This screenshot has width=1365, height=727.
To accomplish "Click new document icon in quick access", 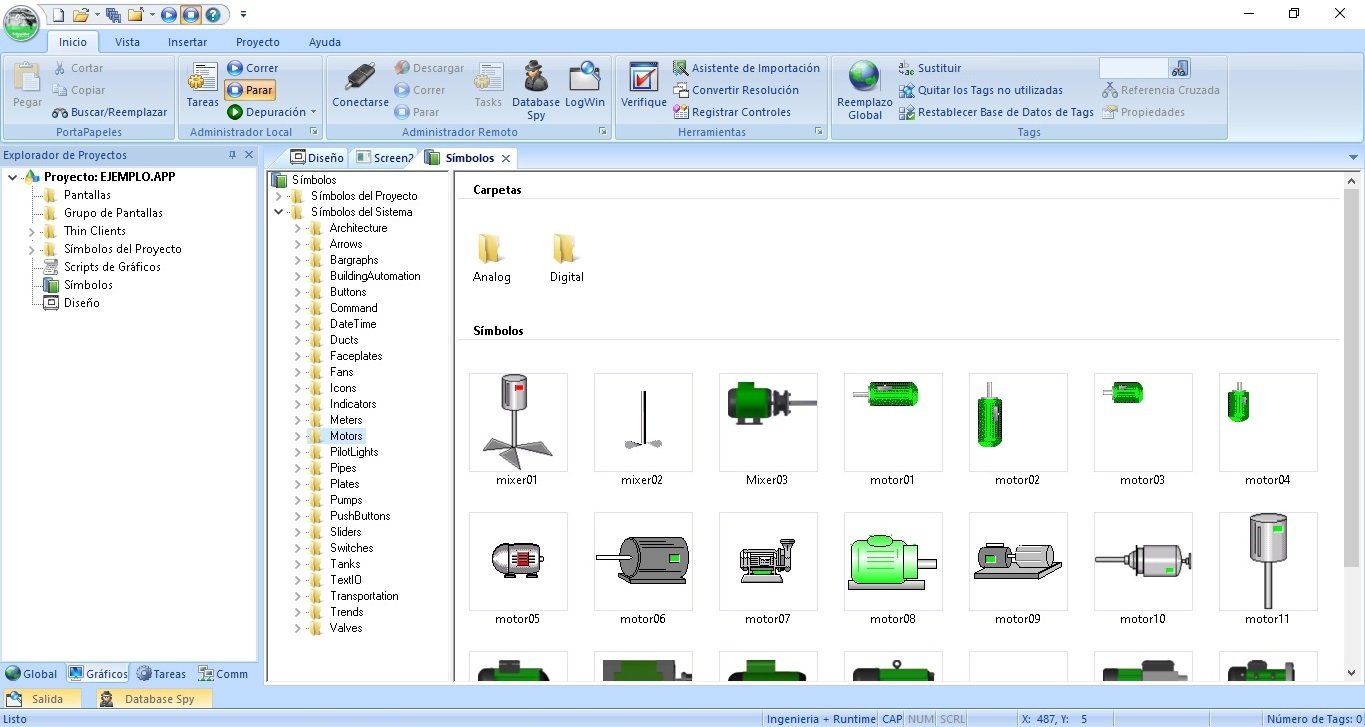I will coord(58,15).
